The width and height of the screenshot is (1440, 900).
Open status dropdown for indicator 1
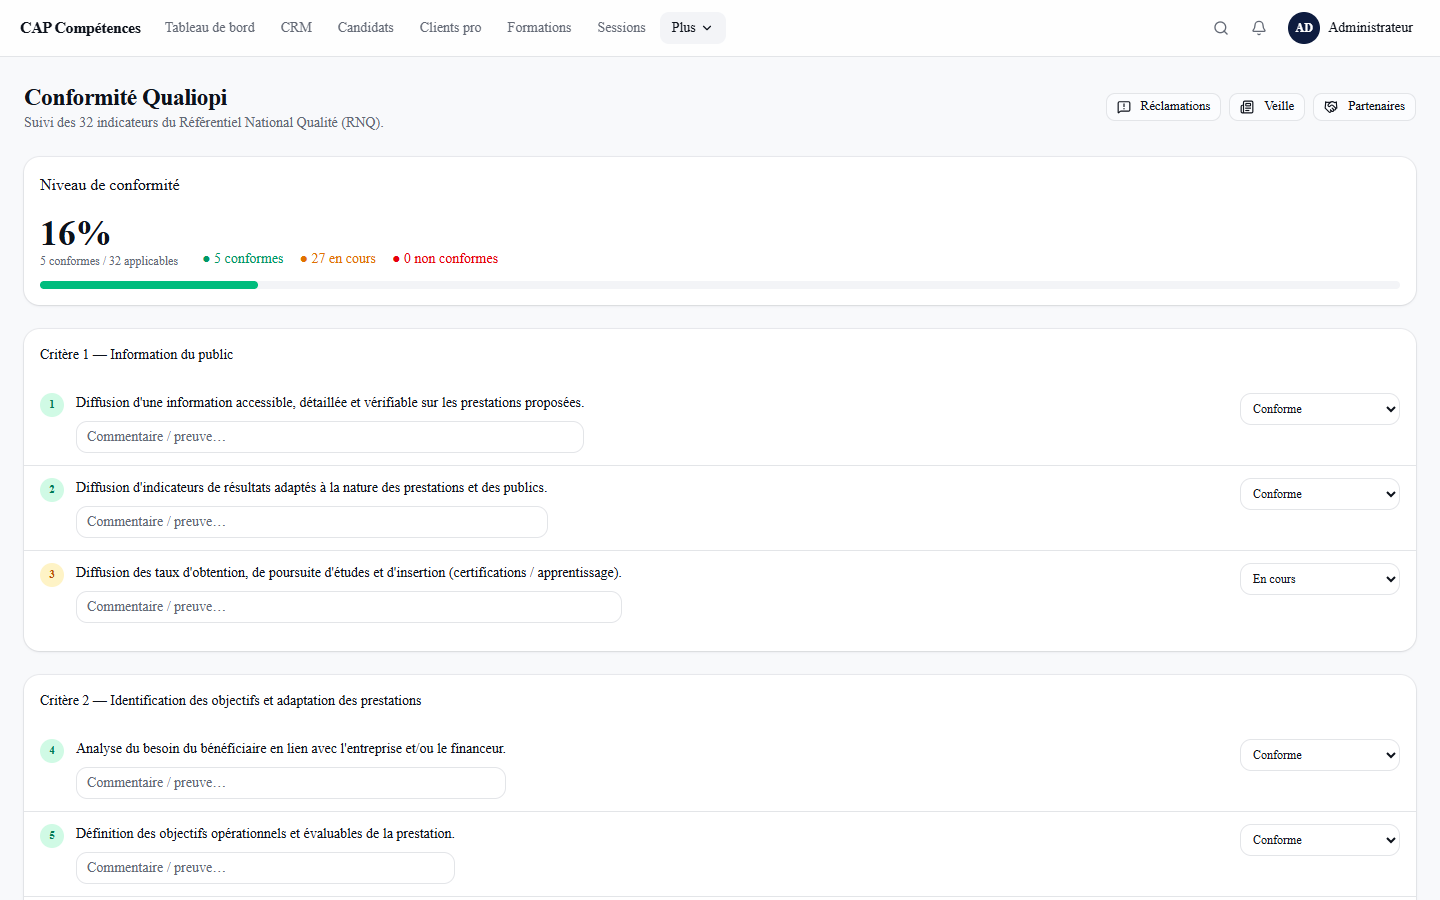tap(1320, 409)
